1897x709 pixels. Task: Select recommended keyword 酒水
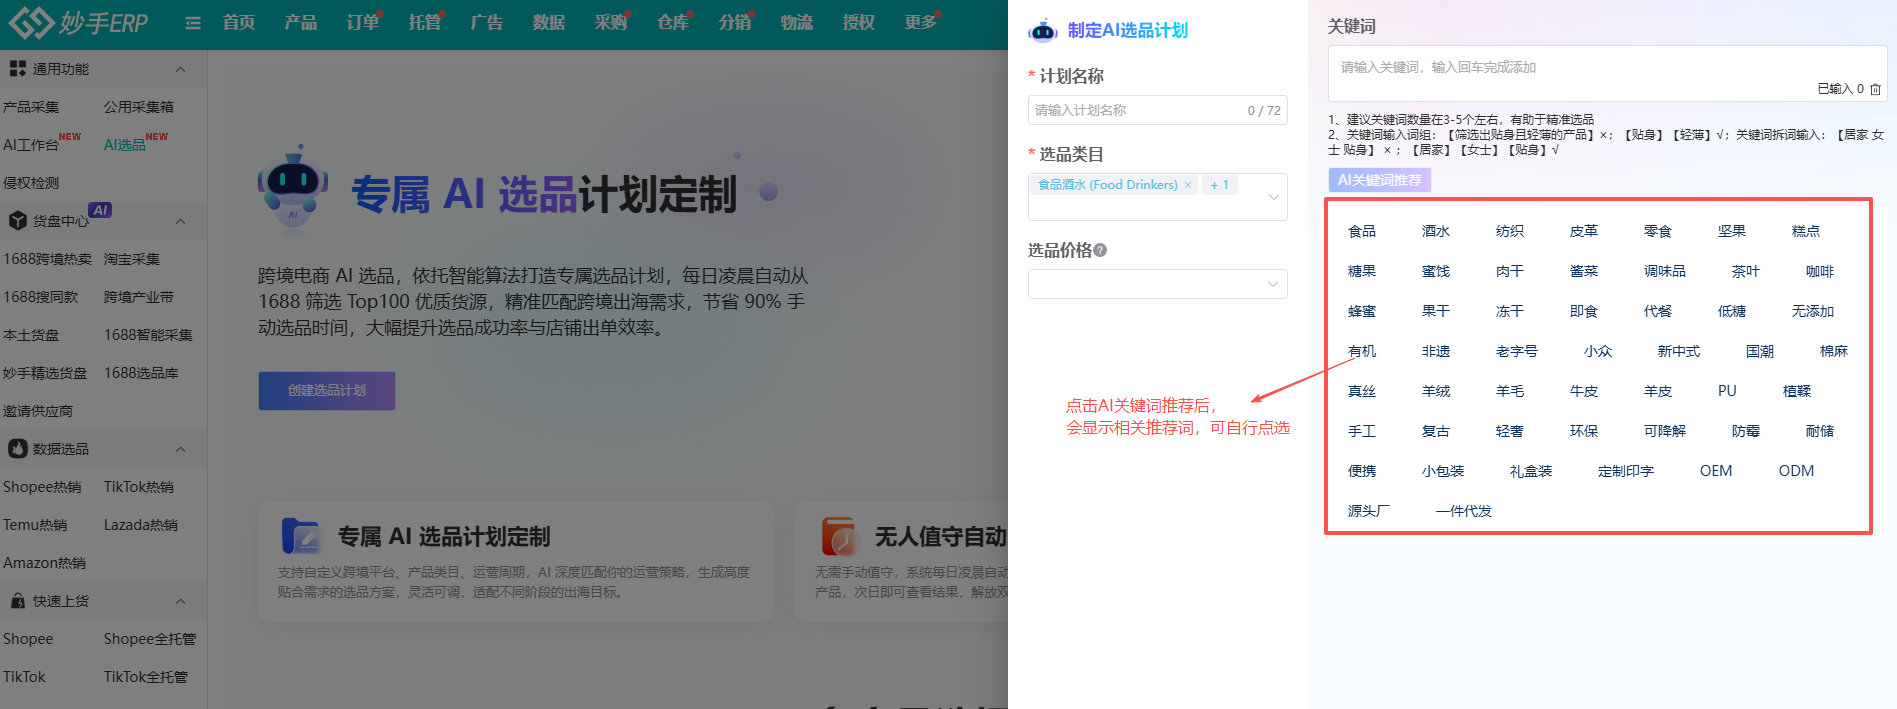point(1436,231)
